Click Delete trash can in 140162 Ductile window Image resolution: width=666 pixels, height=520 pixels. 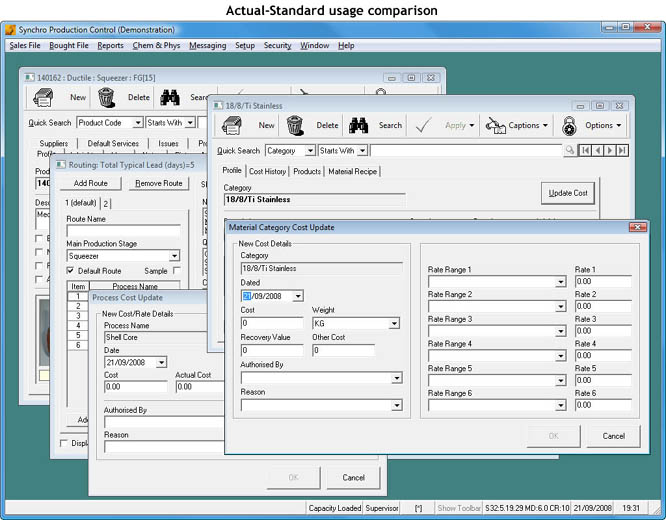[x=106, y=97]
